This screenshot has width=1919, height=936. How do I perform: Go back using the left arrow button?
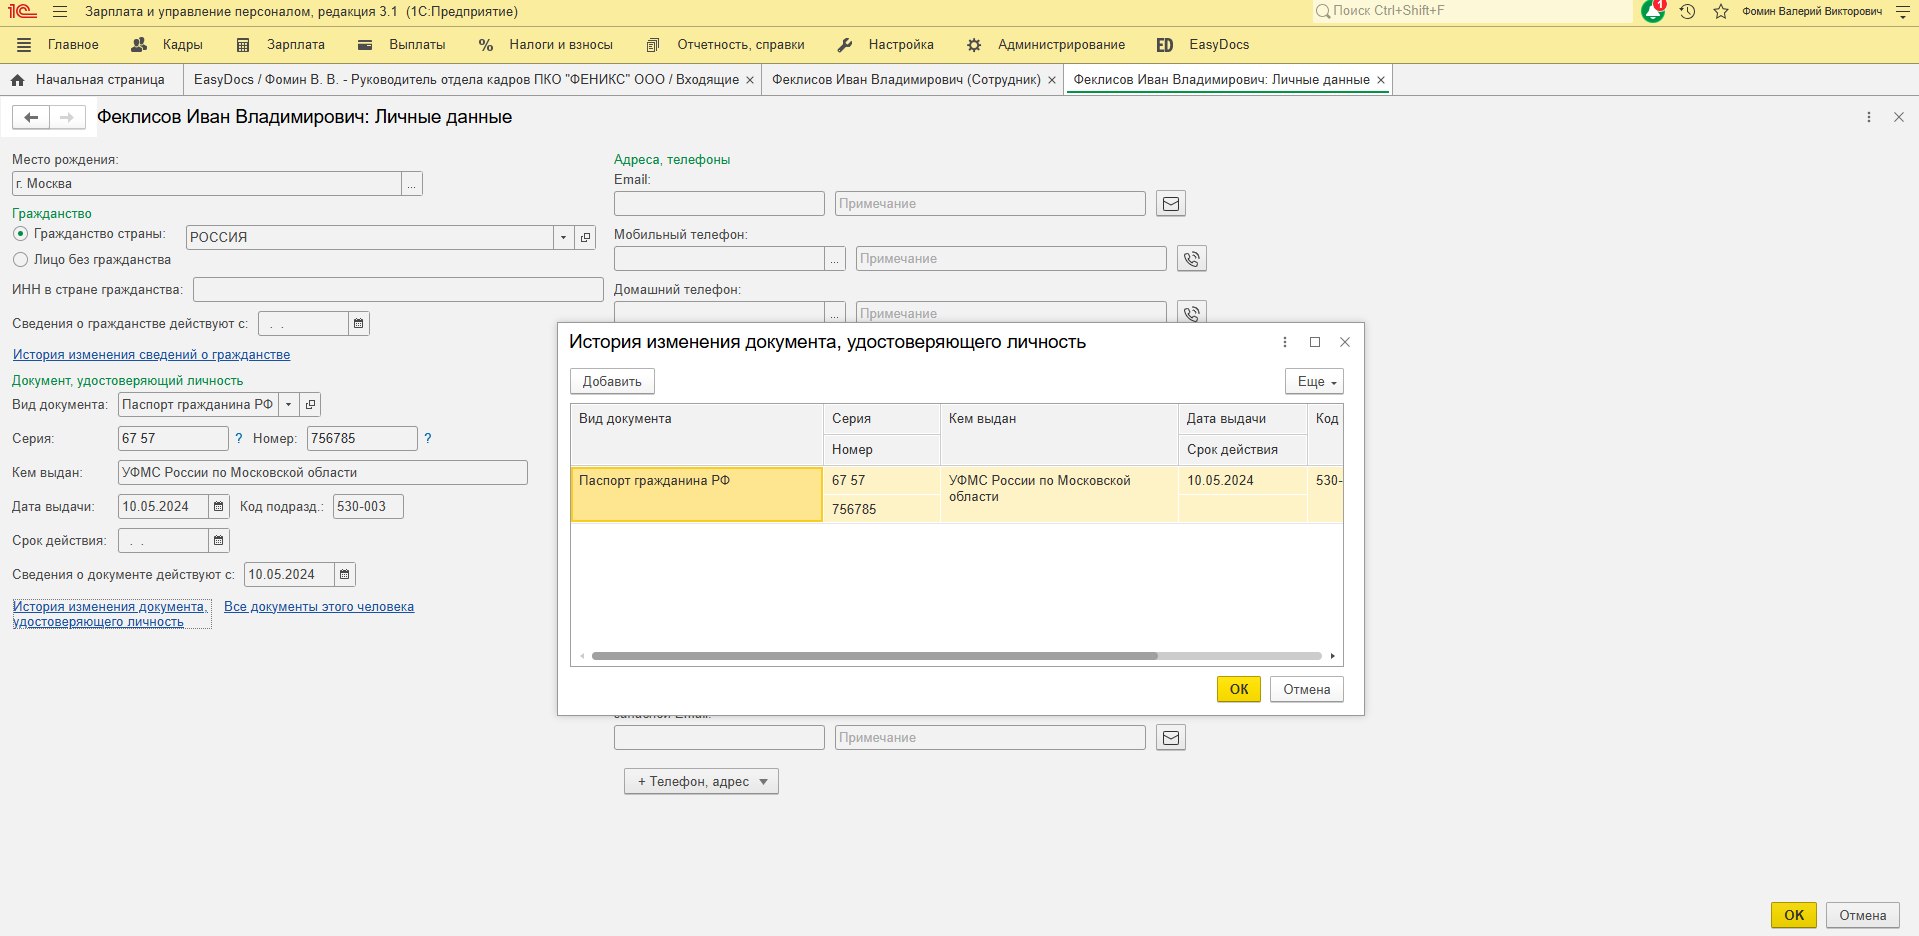(x=31, y=118)
